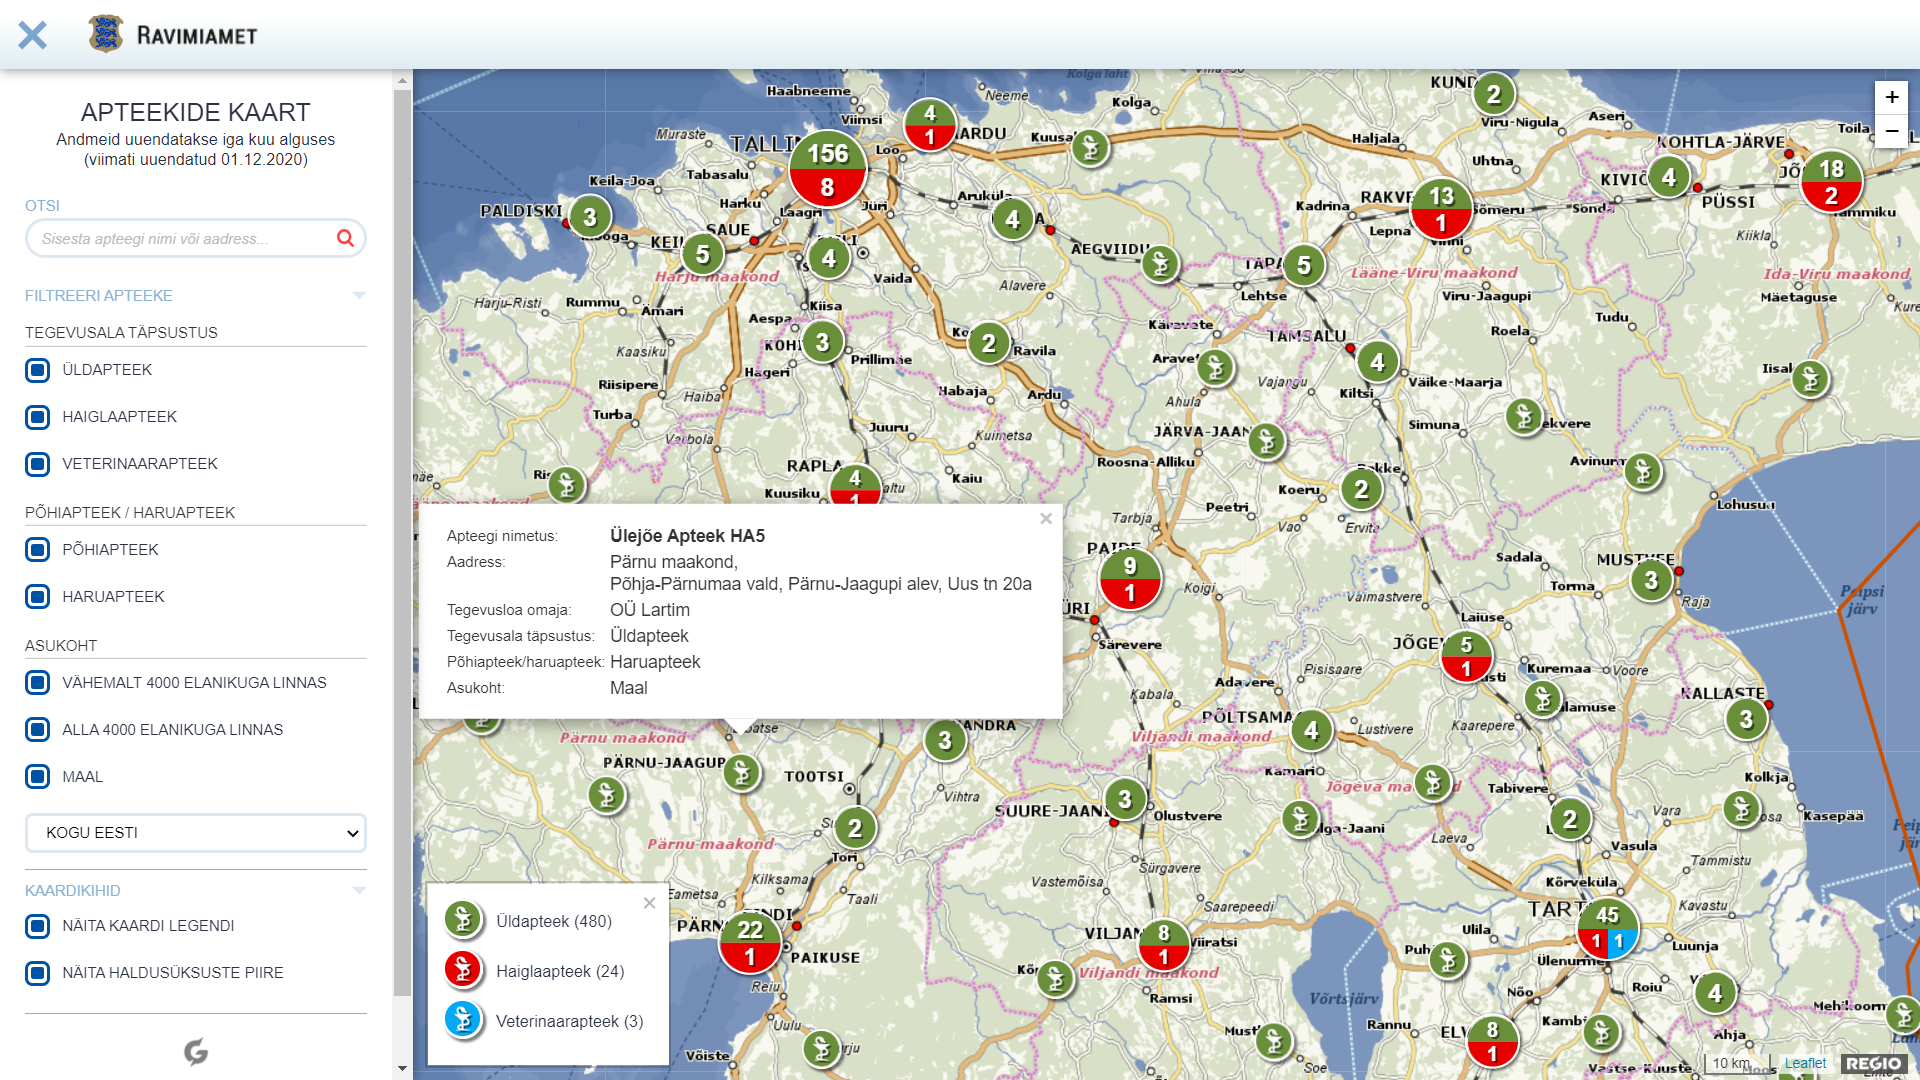
Task: Open the Tallinn cluster with 156 pharmacies
Action: 827,169
